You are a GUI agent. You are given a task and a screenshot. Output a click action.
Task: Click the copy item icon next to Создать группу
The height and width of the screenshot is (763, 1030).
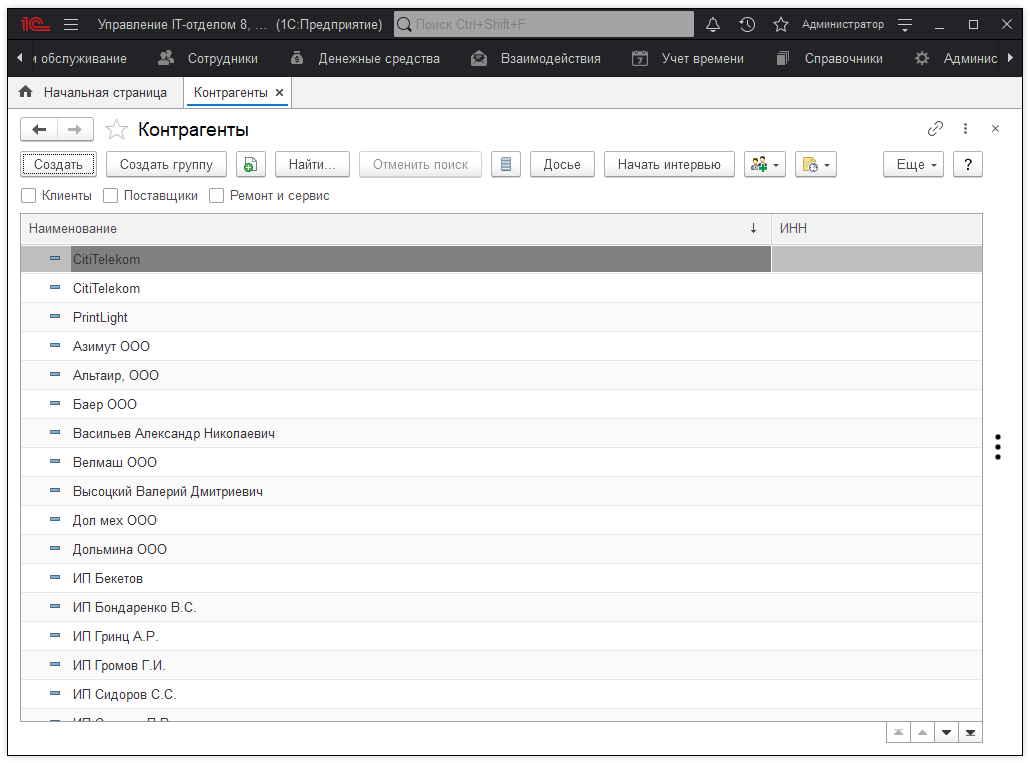click(251, 165)
